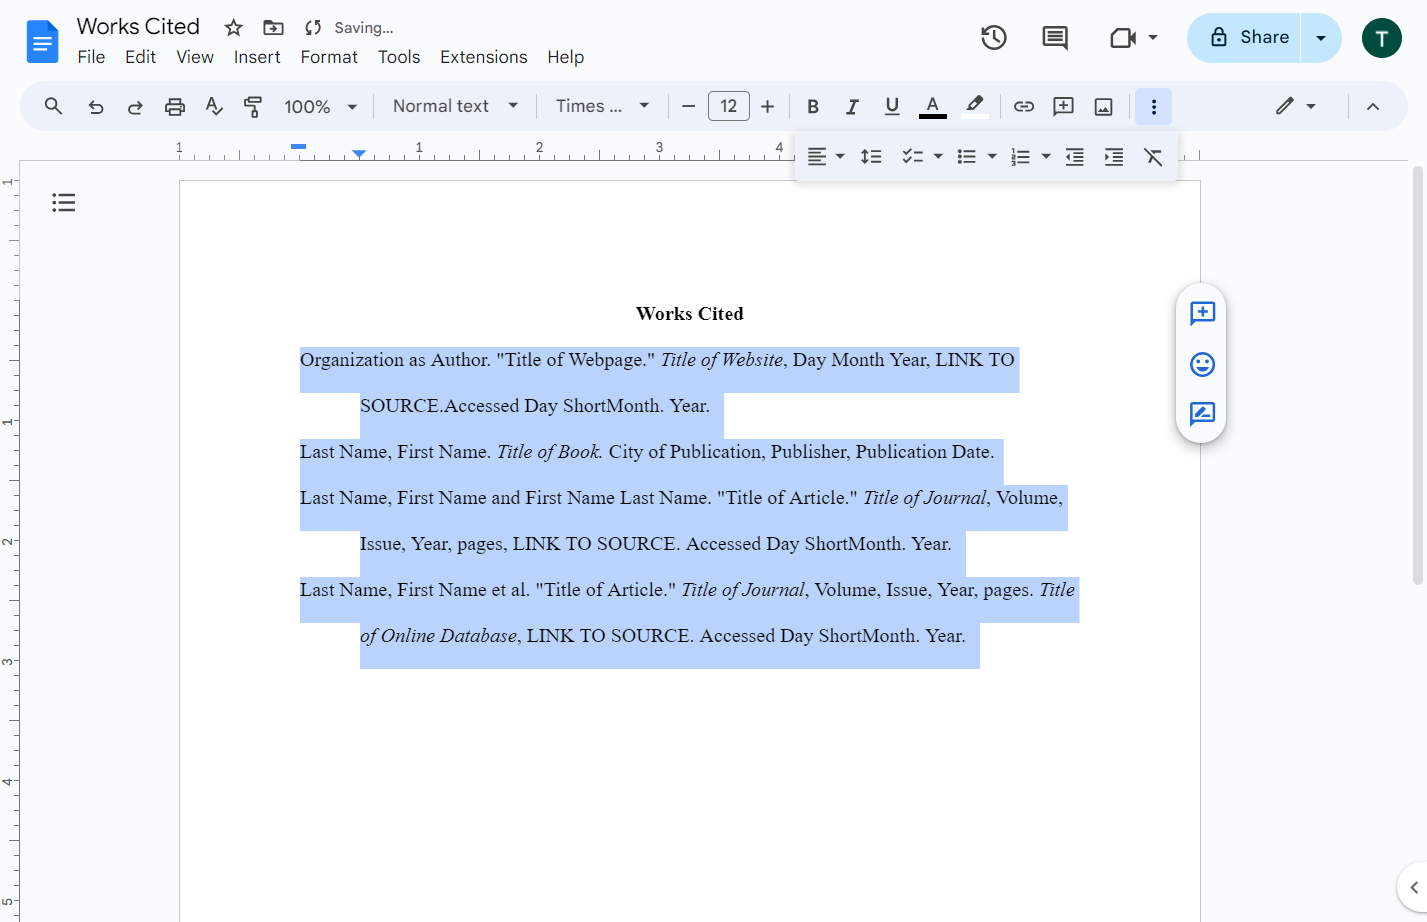The width and height of the screenshot is (1427, 922).
Task: Activate the paint format tool
Action: pyautogui.click(x=253, y=107)
